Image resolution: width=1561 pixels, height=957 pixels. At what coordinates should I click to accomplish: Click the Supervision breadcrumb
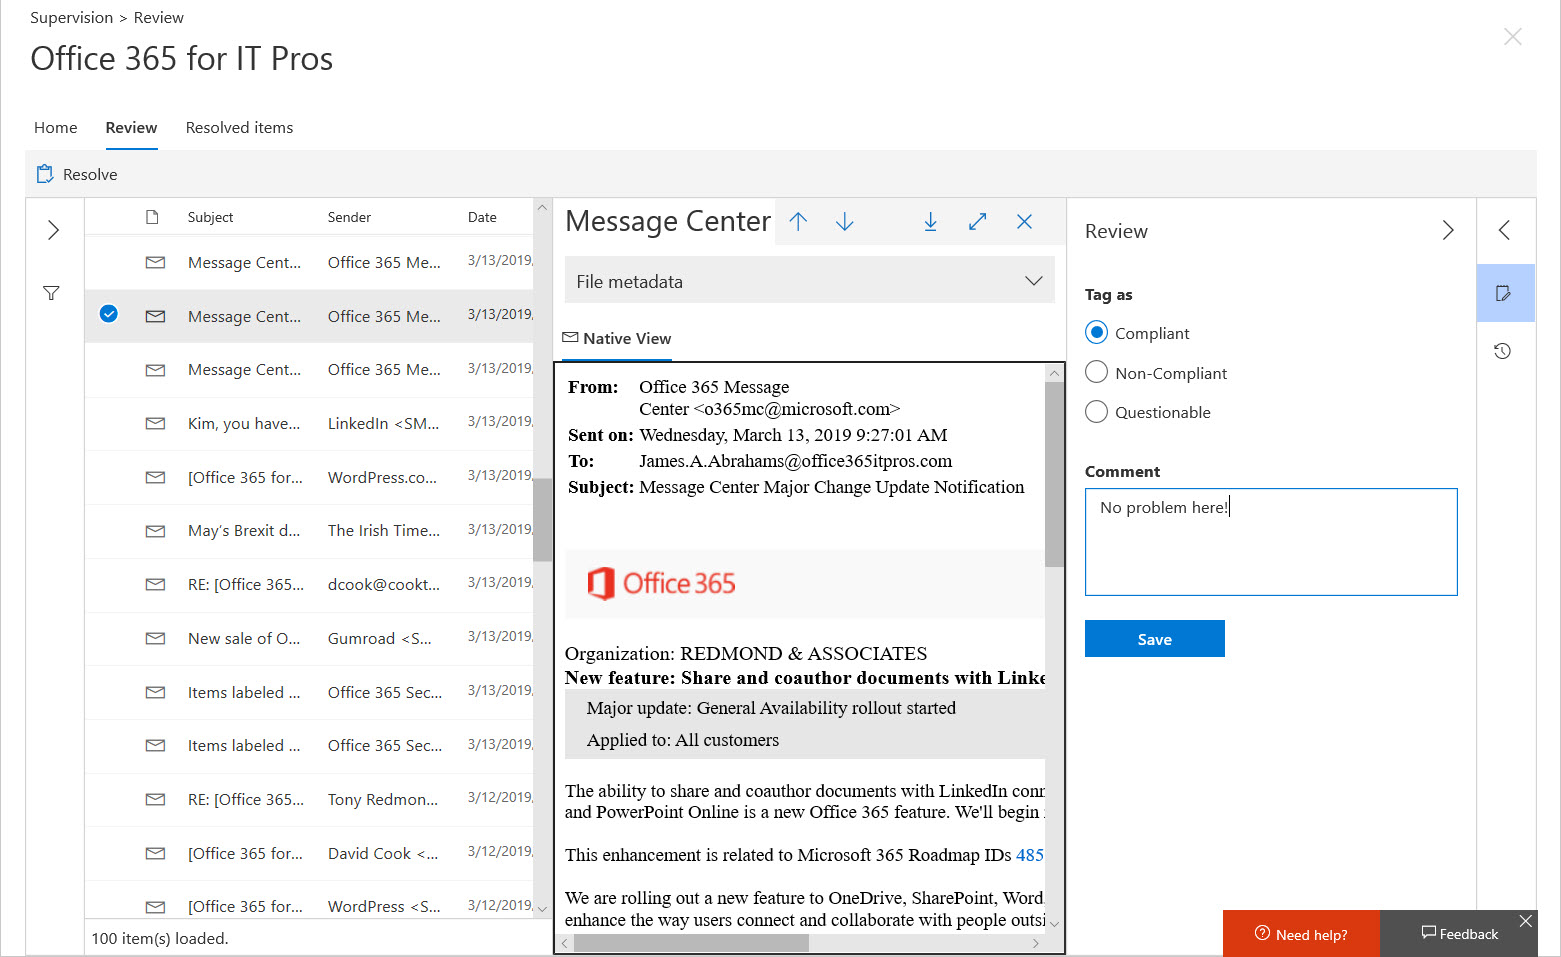[72, 18]
